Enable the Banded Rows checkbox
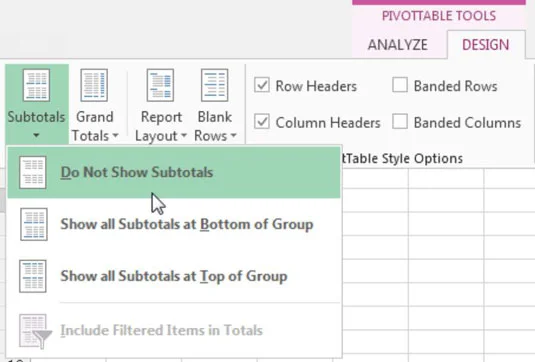Image resolution: width=535 pixels, height=362 pixels. pyautogui.click(x=400, y=85)
